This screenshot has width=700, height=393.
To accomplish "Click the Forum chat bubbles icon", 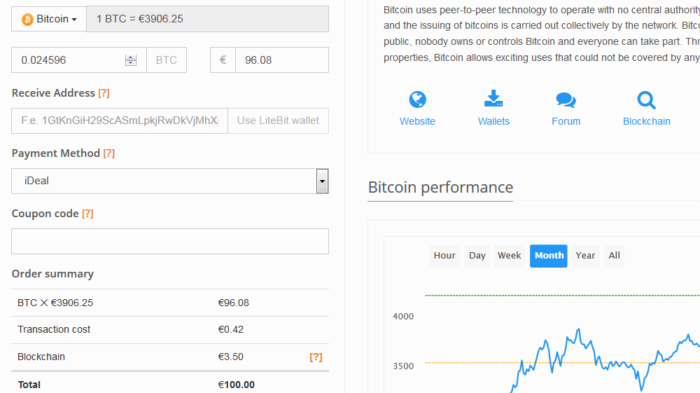I will coord(566,100).
